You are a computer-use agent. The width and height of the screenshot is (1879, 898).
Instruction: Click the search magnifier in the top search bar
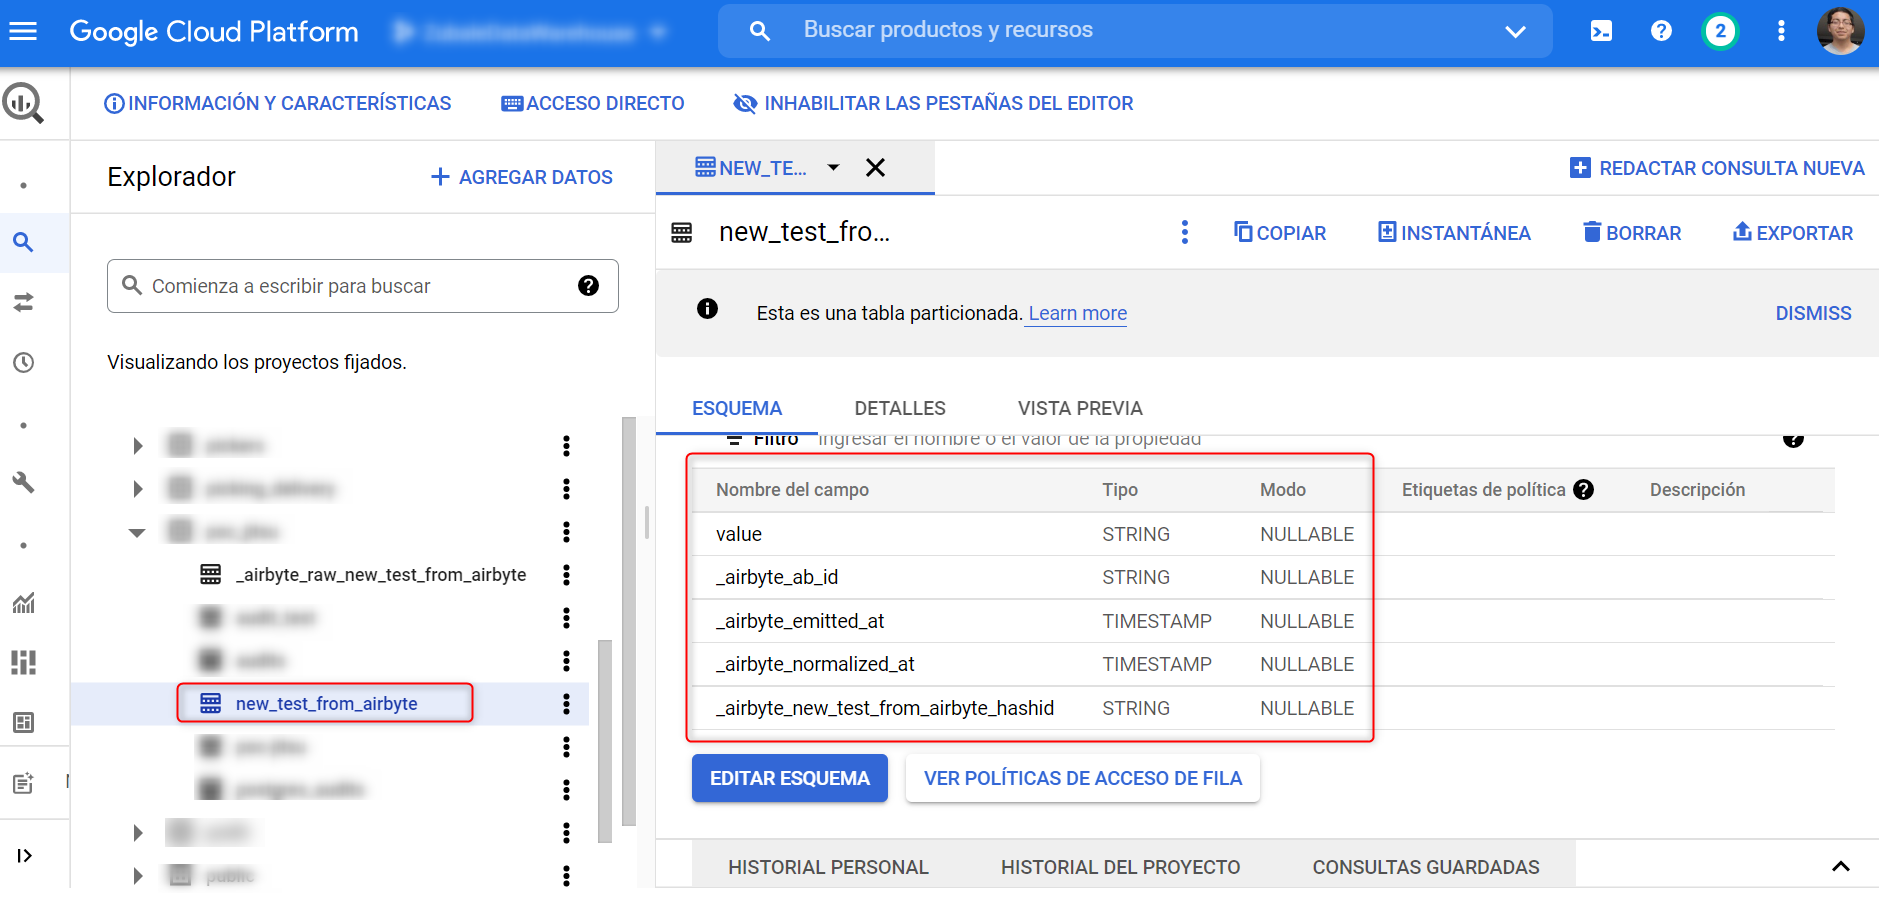pyautogui.click(x=760, y=31)
